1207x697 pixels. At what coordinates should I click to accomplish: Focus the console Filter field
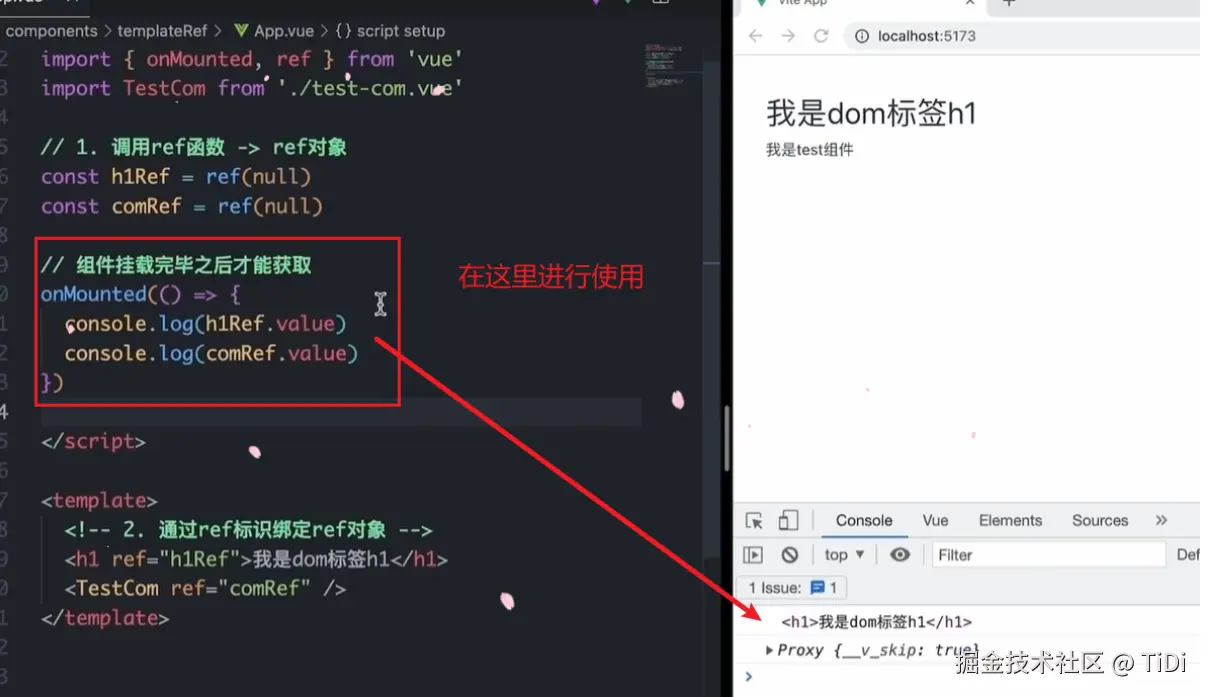pyautogui.click(x=1049, y=555)
